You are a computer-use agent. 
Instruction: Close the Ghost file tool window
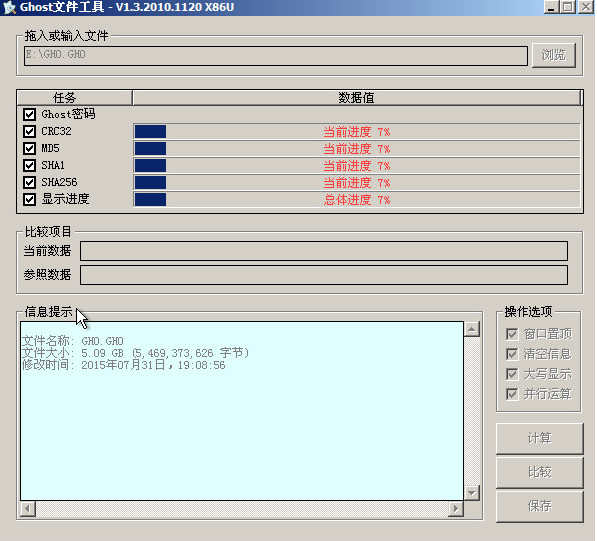tap(586, 7)
